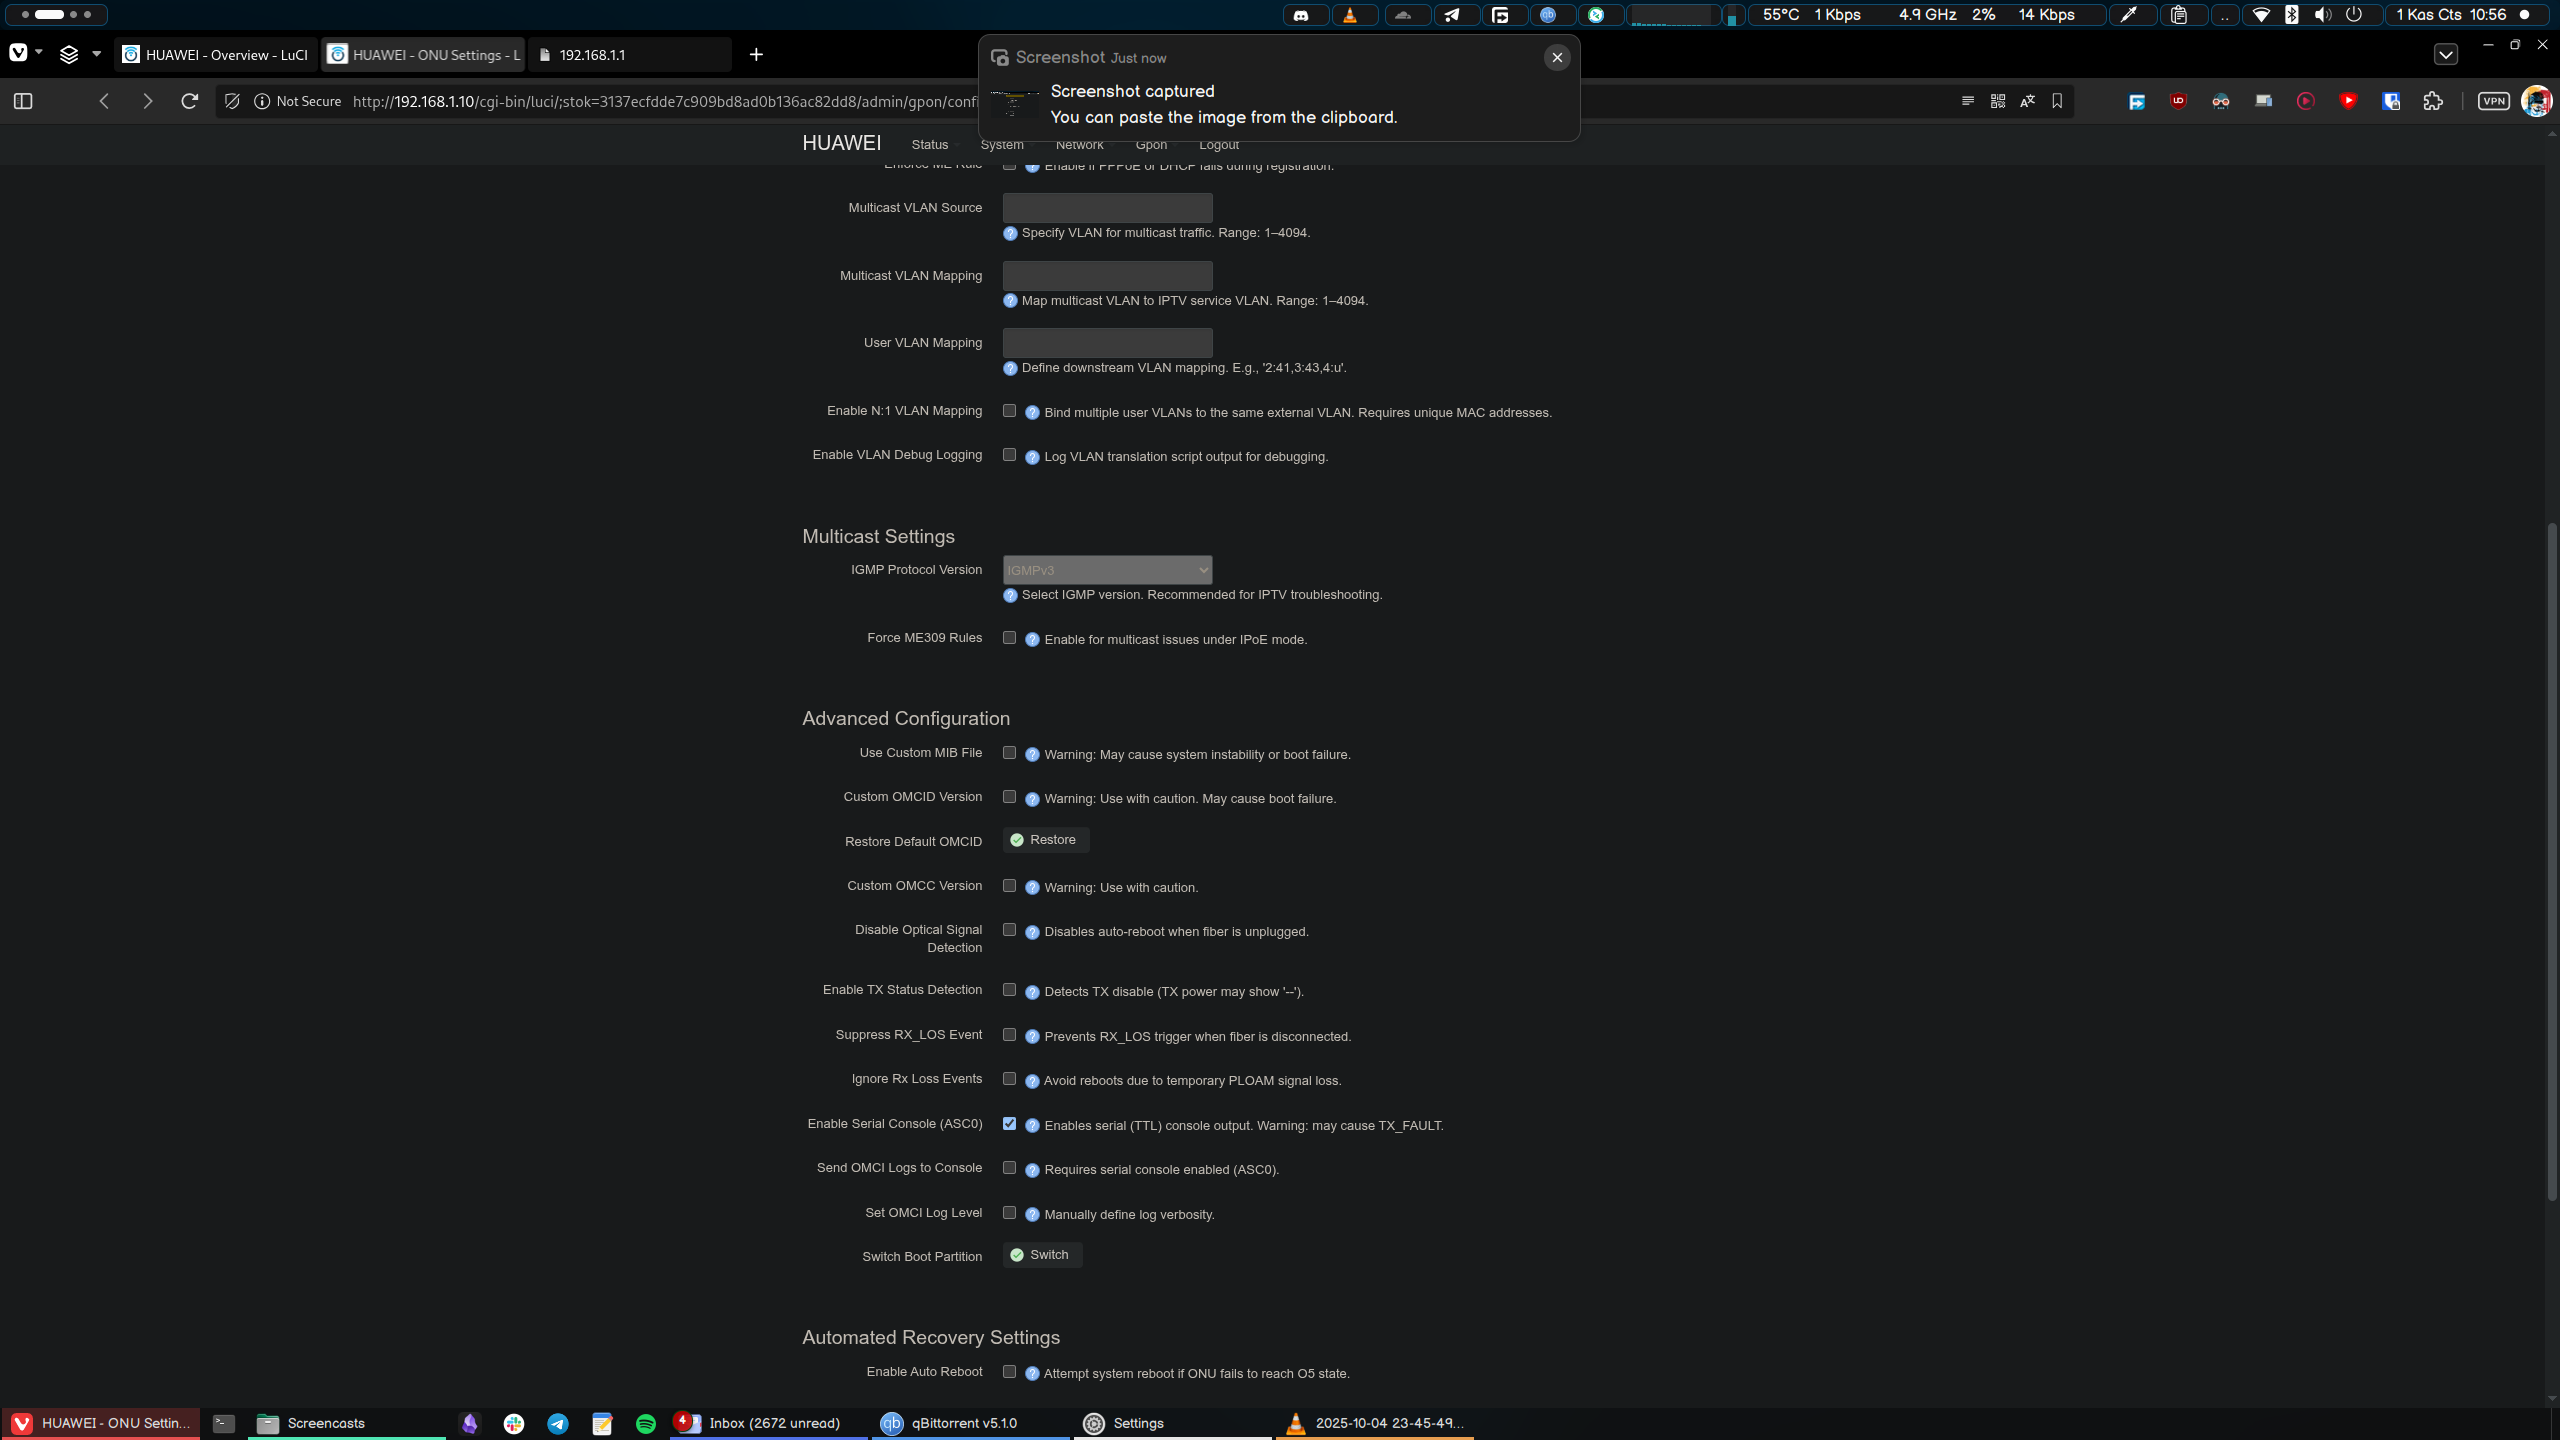The height and width of the screenshot is (1440, 2560).
Task: Go forward to next page
Action: point(148,101)
